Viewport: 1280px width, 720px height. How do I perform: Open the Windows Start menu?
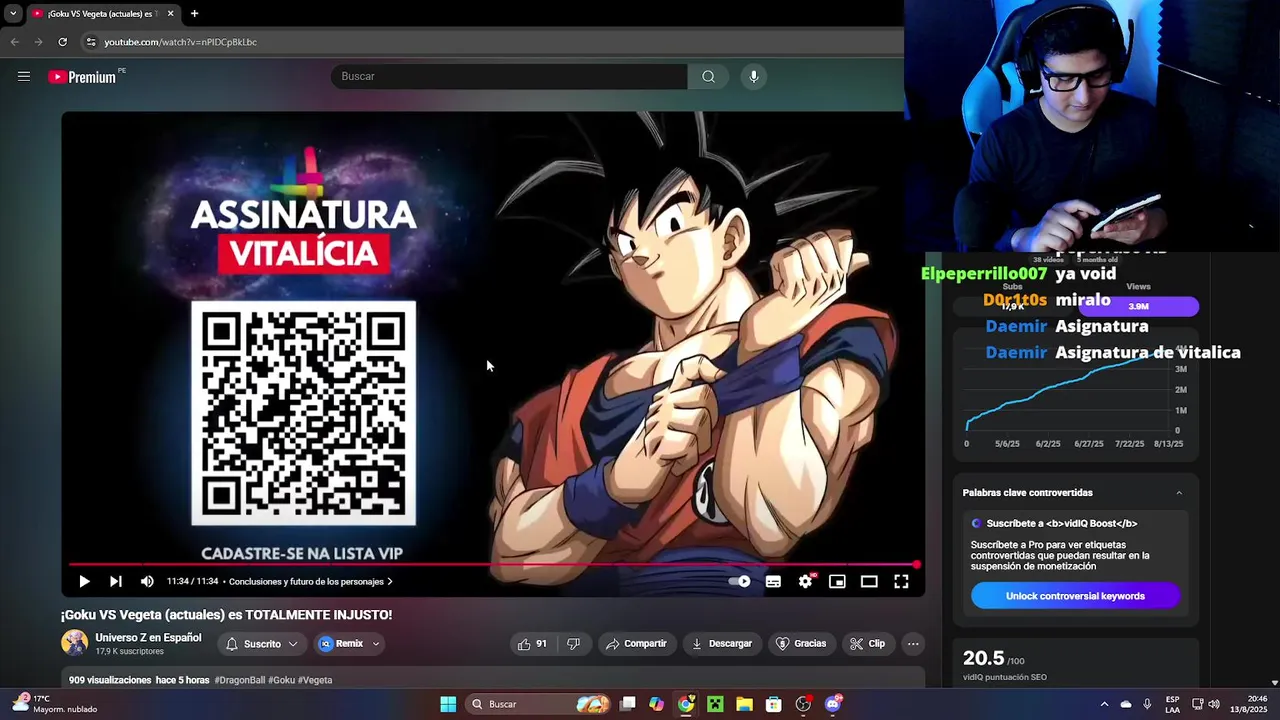tap(448, 704)
